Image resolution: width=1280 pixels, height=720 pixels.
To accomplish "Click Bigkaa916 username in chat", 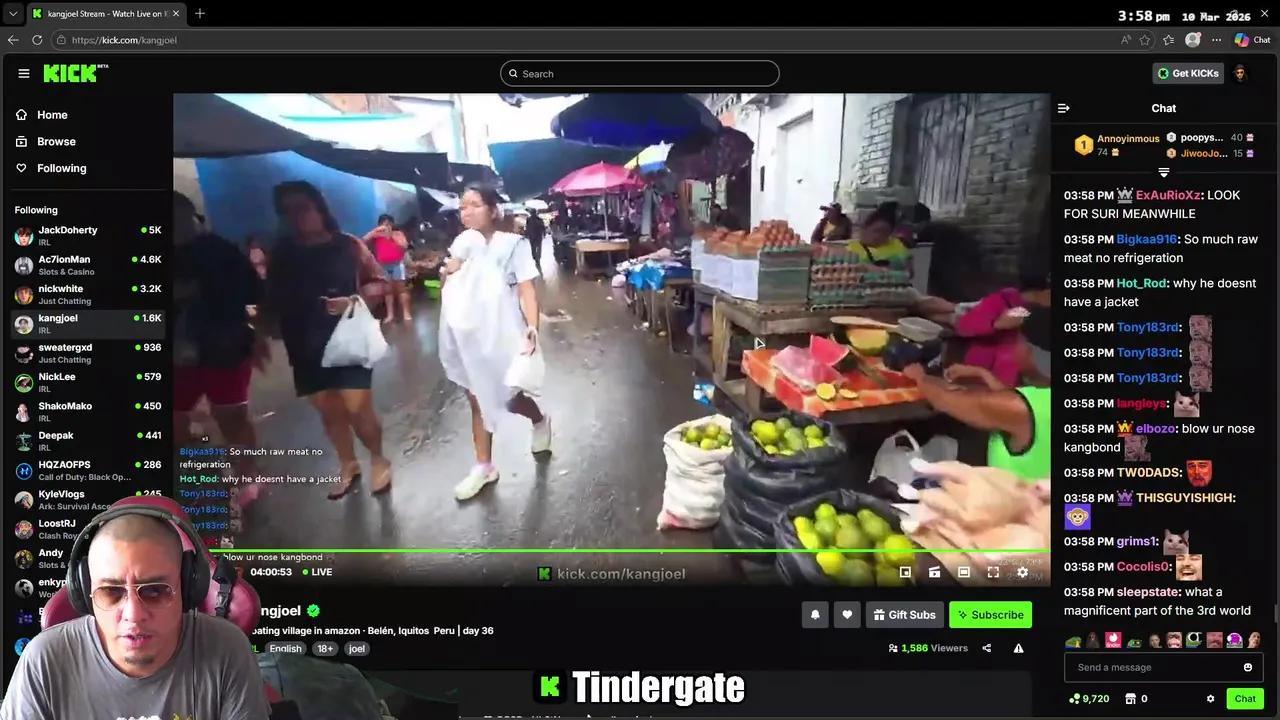I will 1146,240.
